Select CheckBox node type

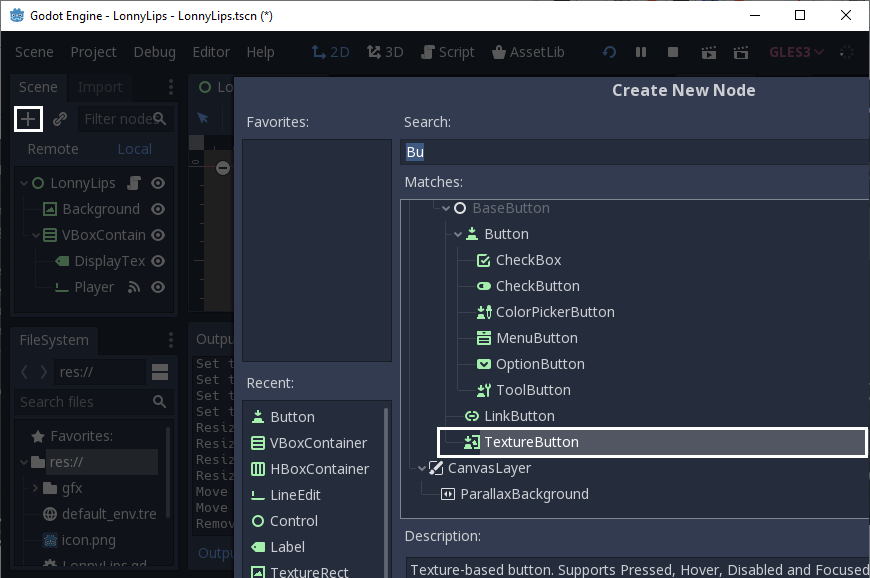(528, 260)
